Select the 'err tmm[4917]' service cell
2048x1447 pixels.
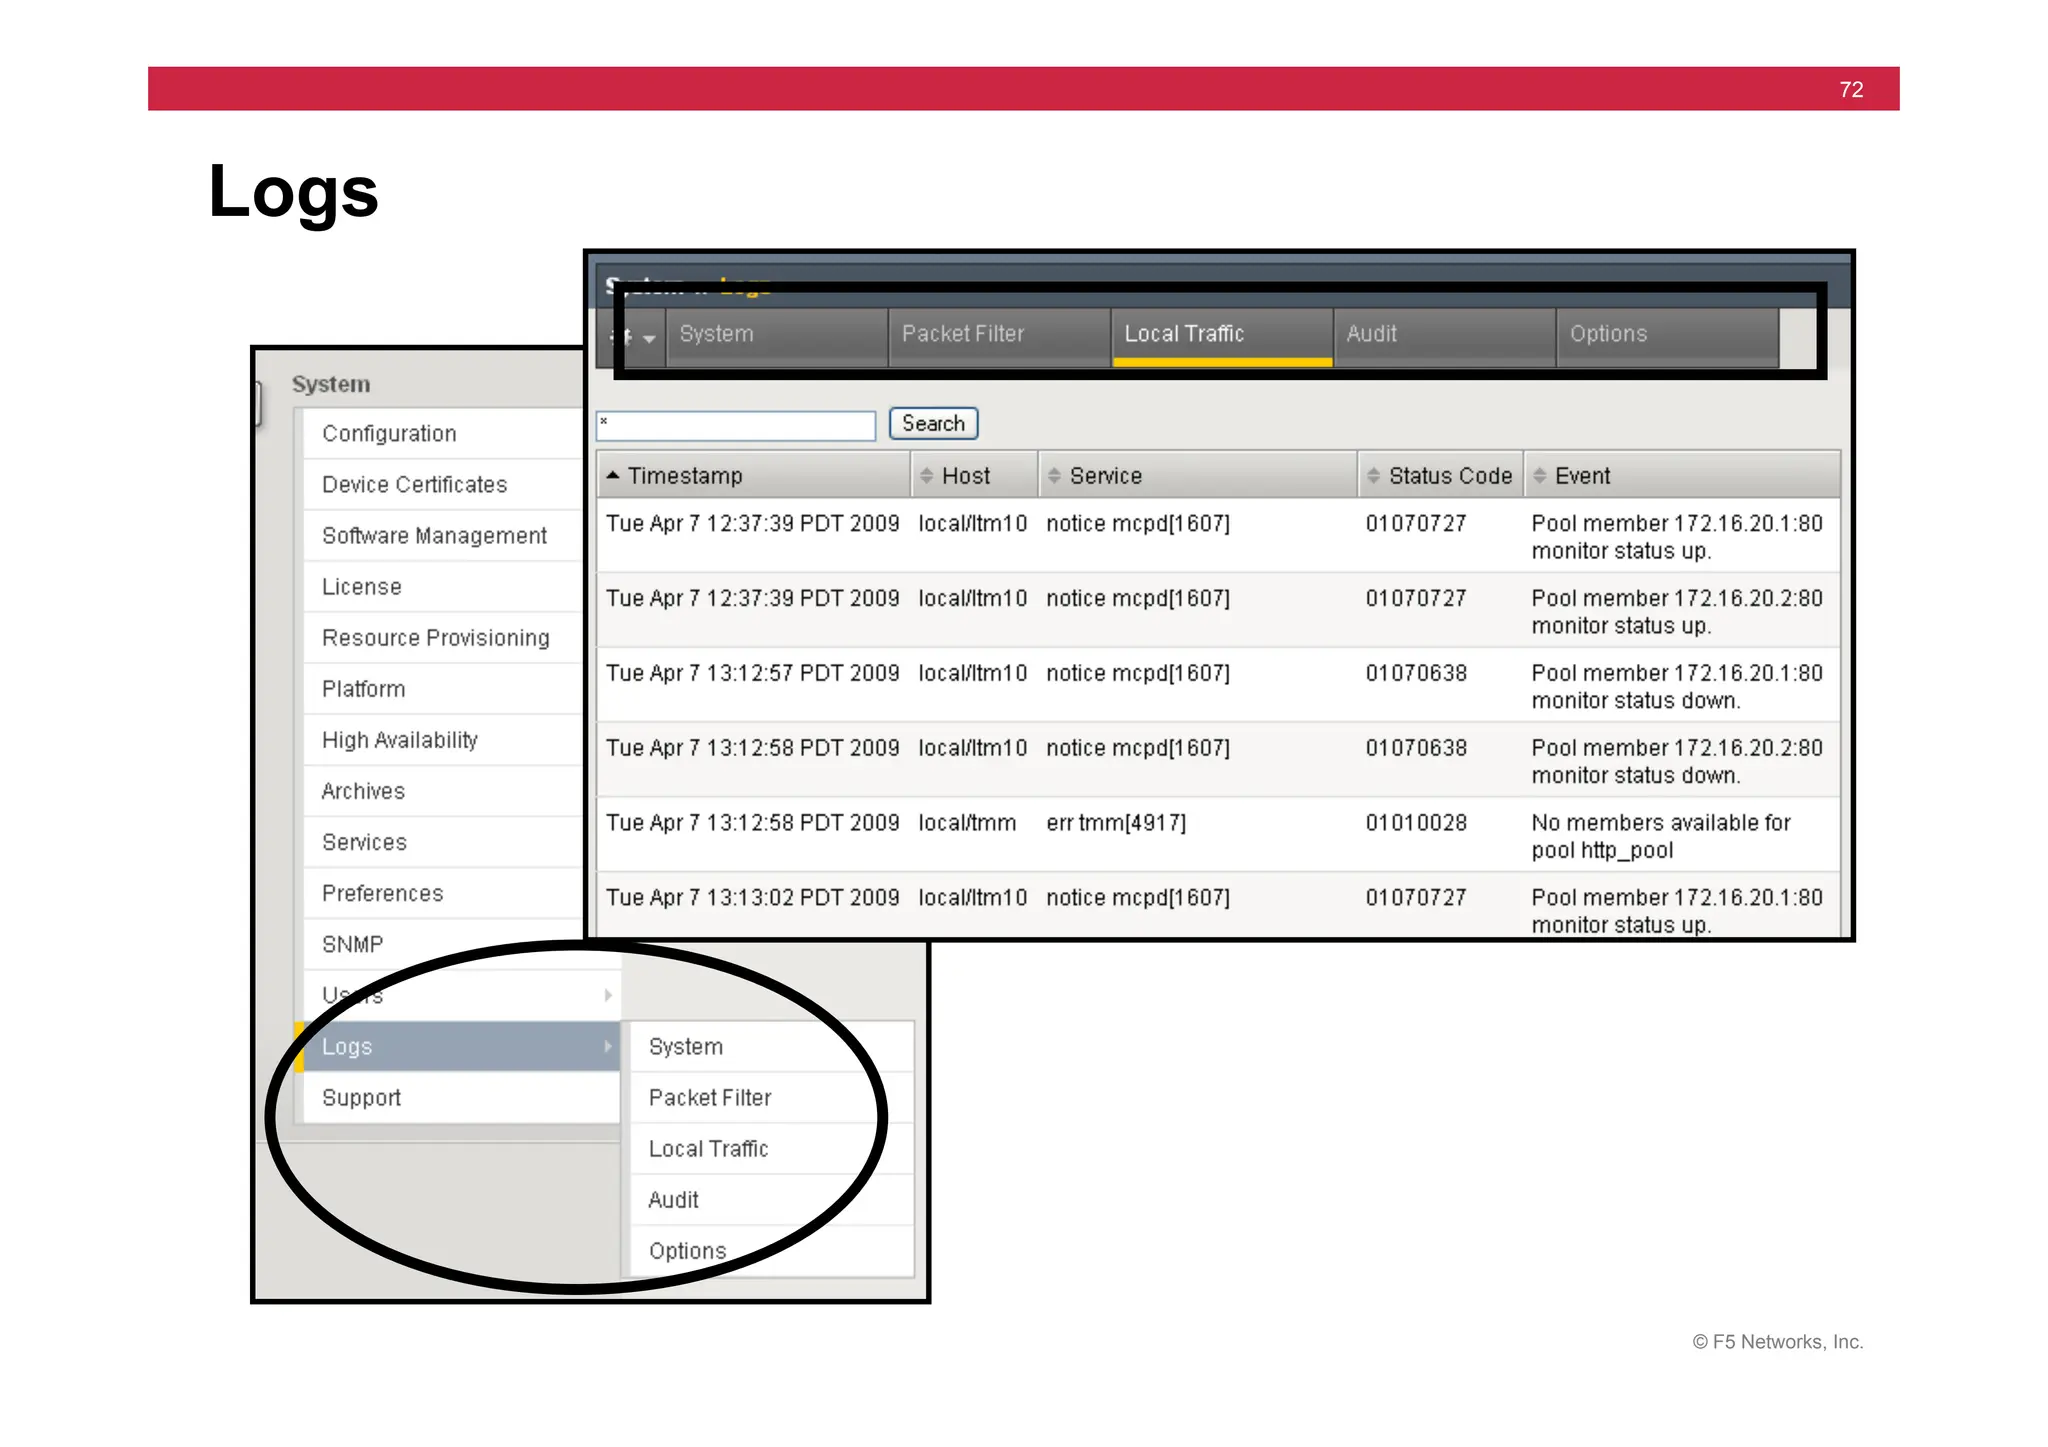pos(1116,823)
